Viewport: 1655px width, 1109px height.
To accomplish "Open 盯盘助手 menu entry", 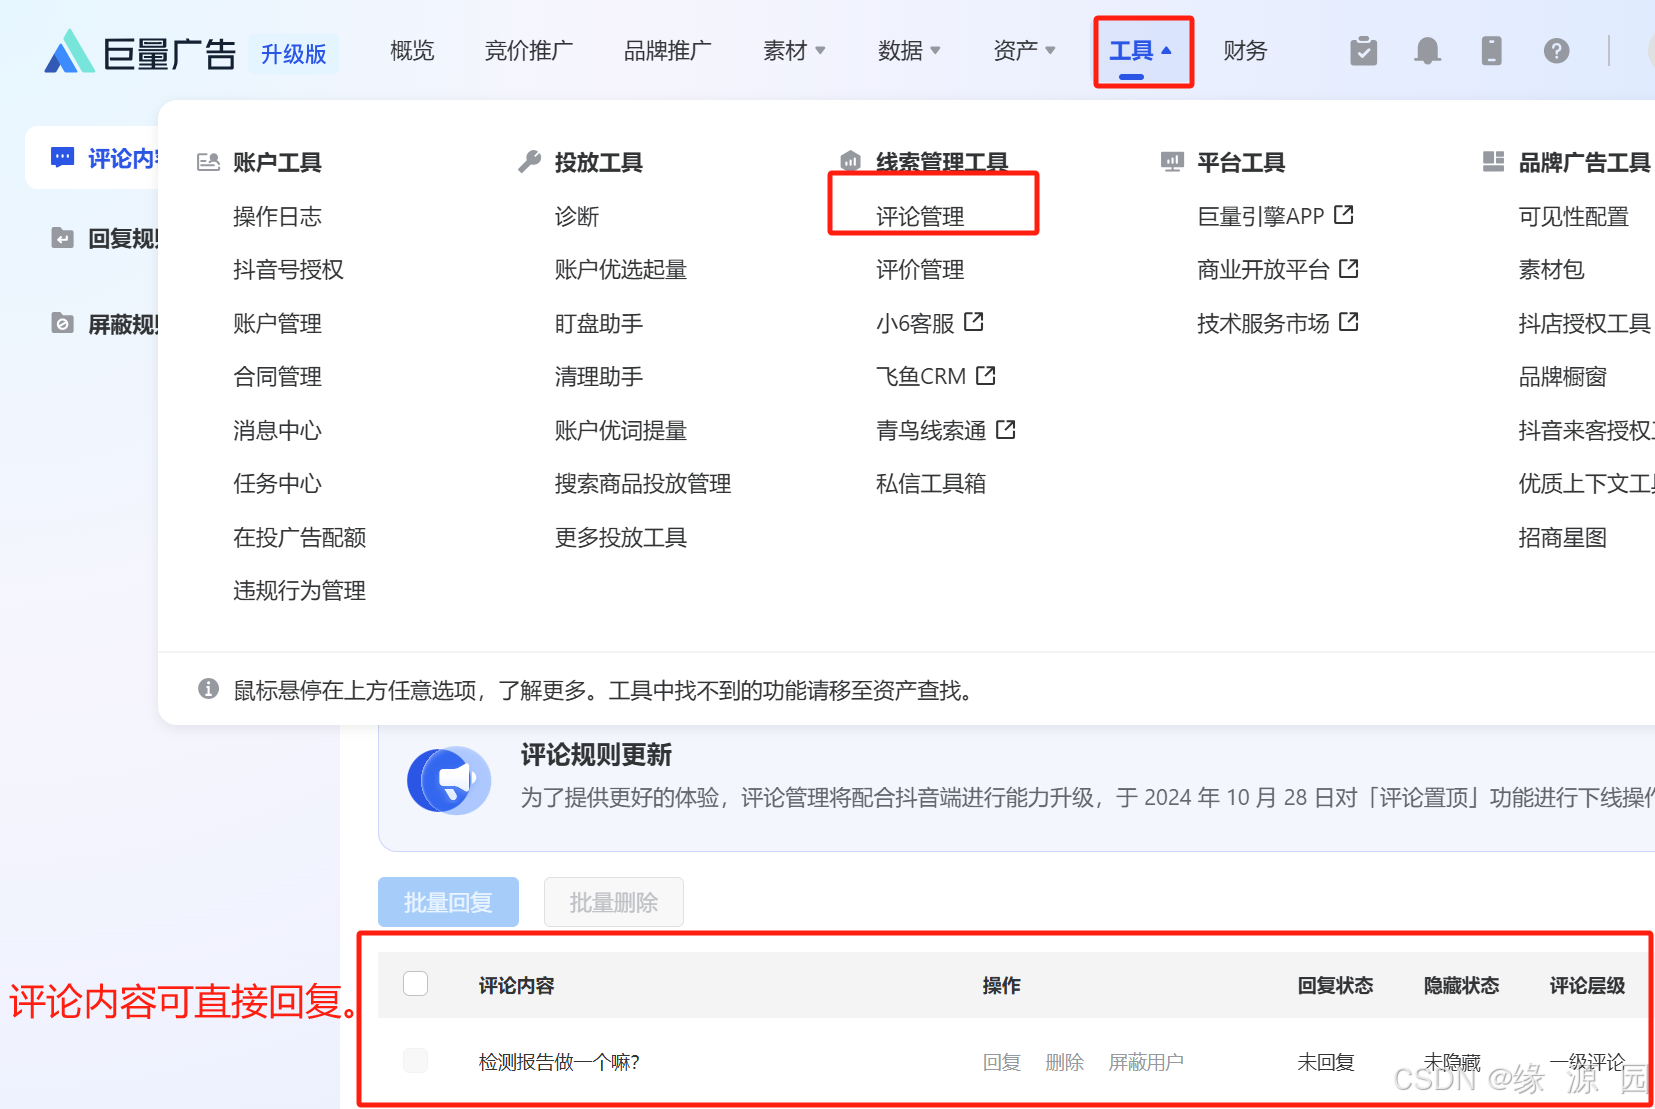I will tap(599, 323).
